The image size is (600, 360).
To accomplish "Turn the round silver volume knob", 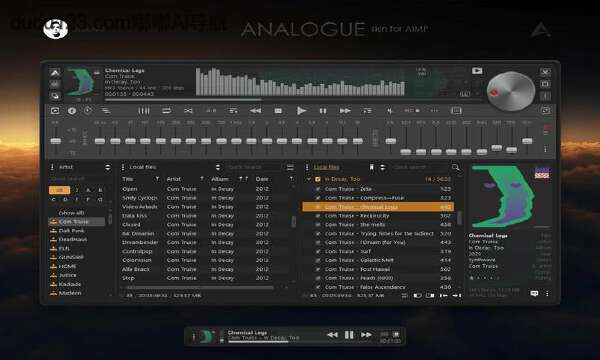I will coord(511,91).
